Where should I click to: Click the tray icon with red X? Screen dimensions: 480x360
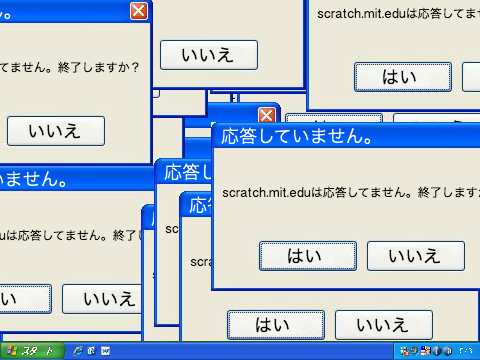pyautogui.click(x=404, y=351)
